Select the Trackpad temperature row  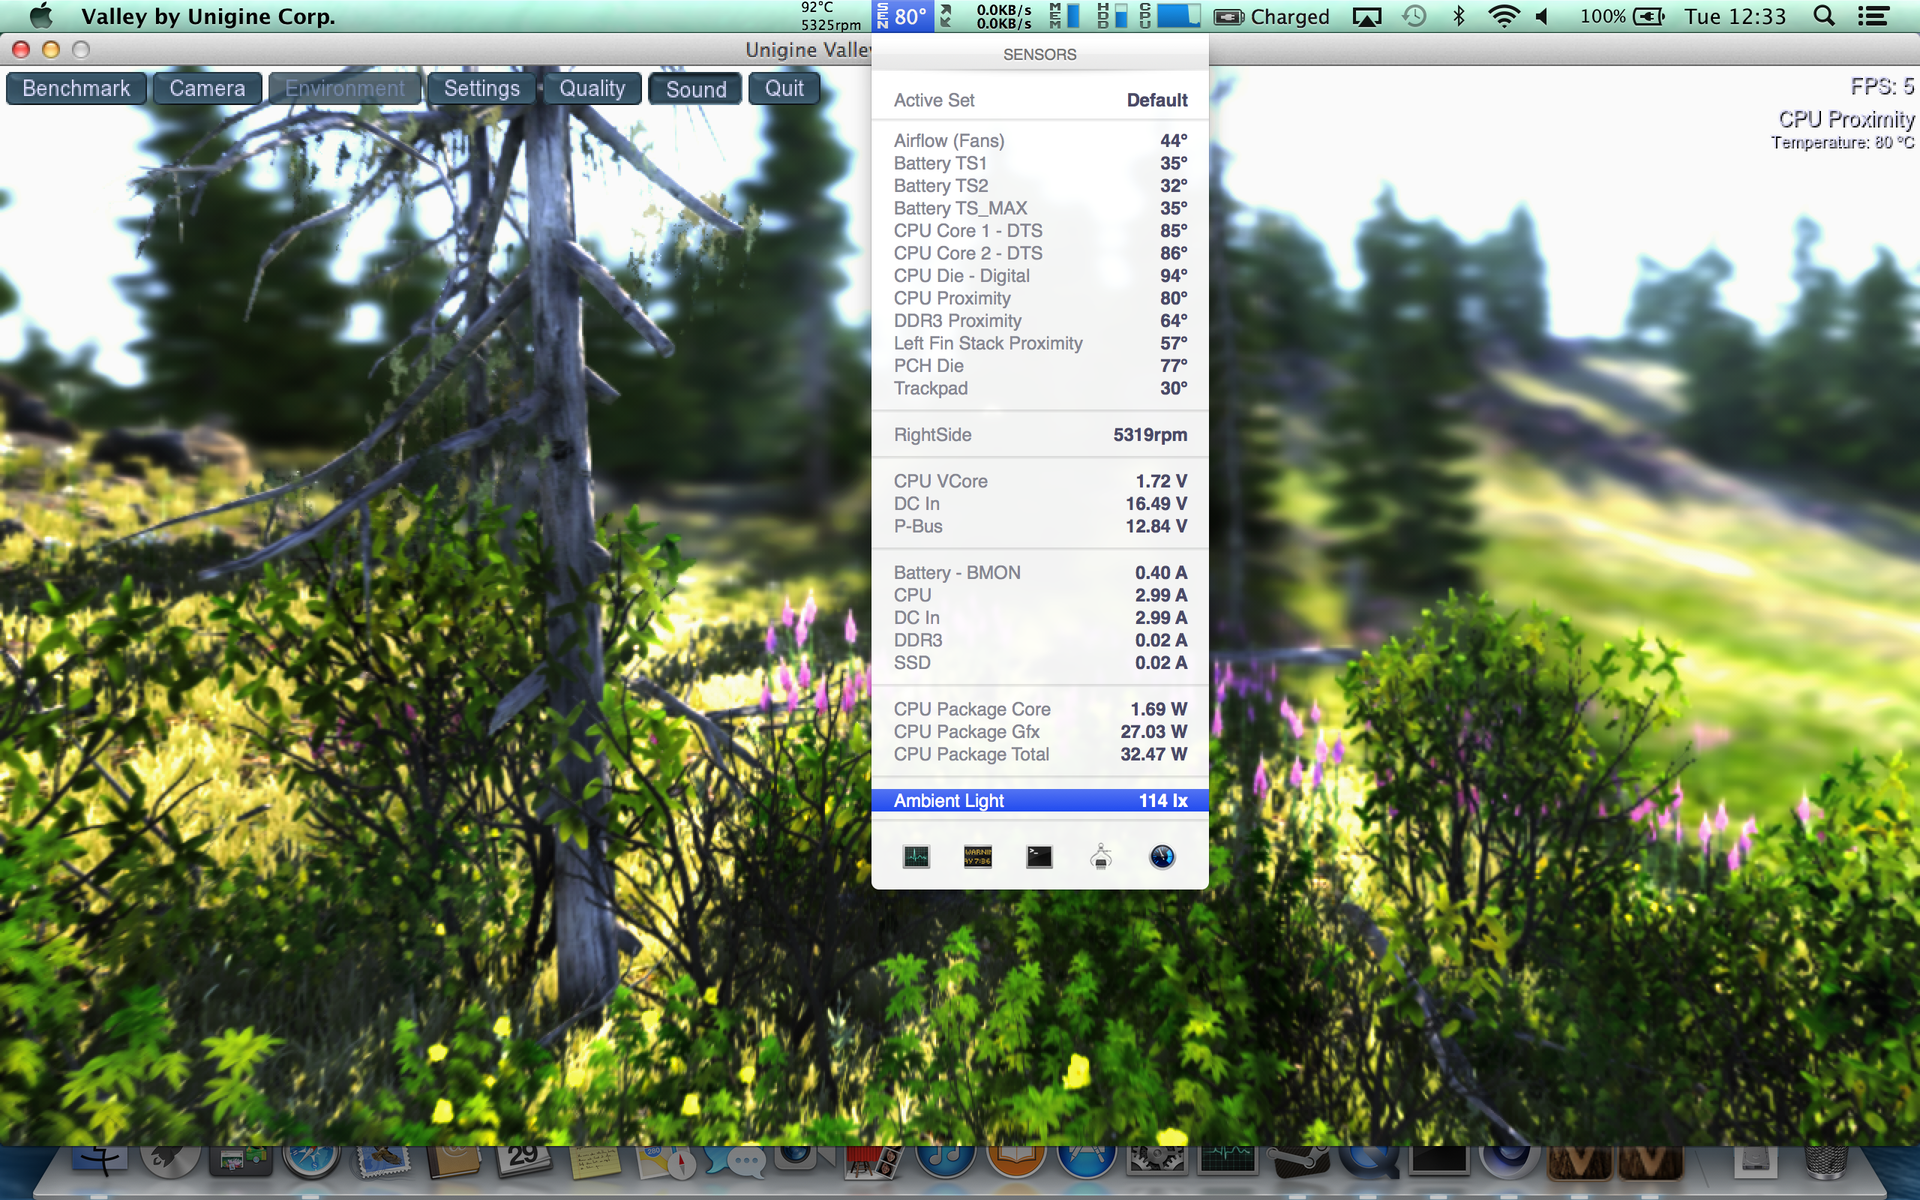pos(1040,388)
